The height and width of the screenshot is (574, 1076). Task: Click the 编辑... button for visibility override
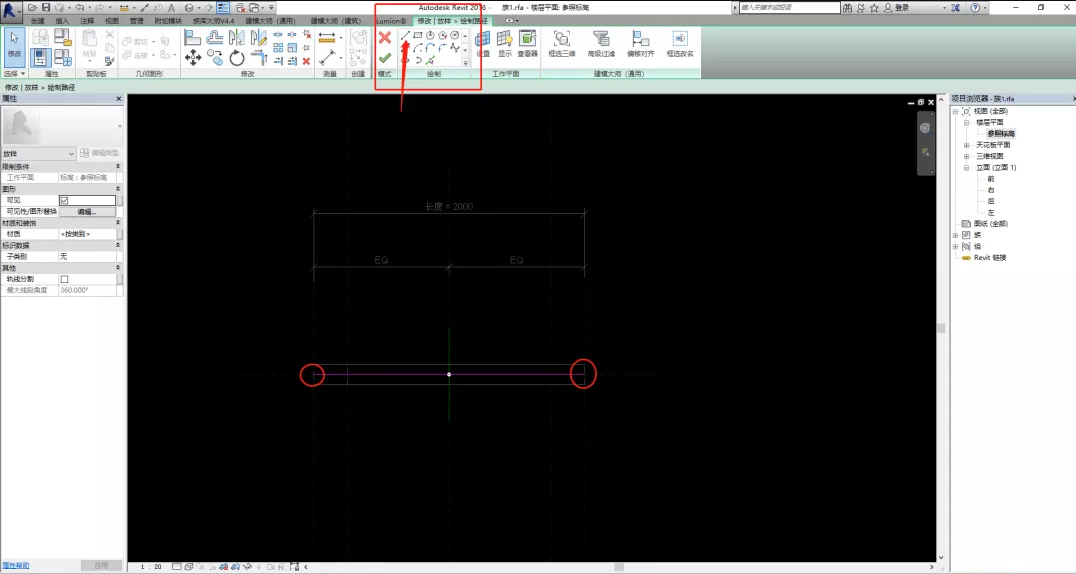[x=86, y=212]
